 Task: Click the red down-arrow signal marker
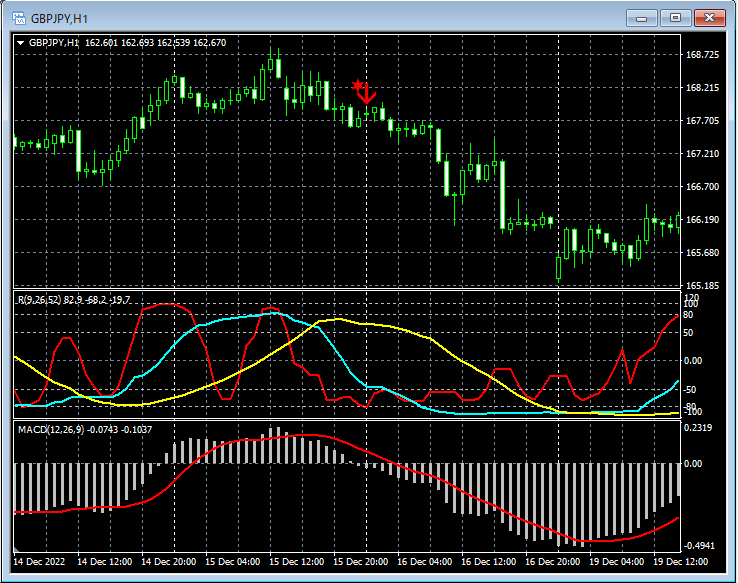pos(367,96)
